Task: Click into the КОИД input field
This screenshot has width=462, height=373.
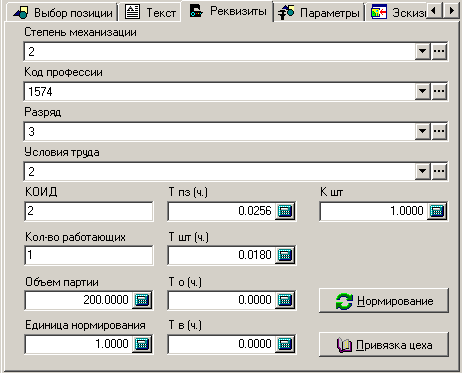Action: pyautogui.click(x=89, y=211)
